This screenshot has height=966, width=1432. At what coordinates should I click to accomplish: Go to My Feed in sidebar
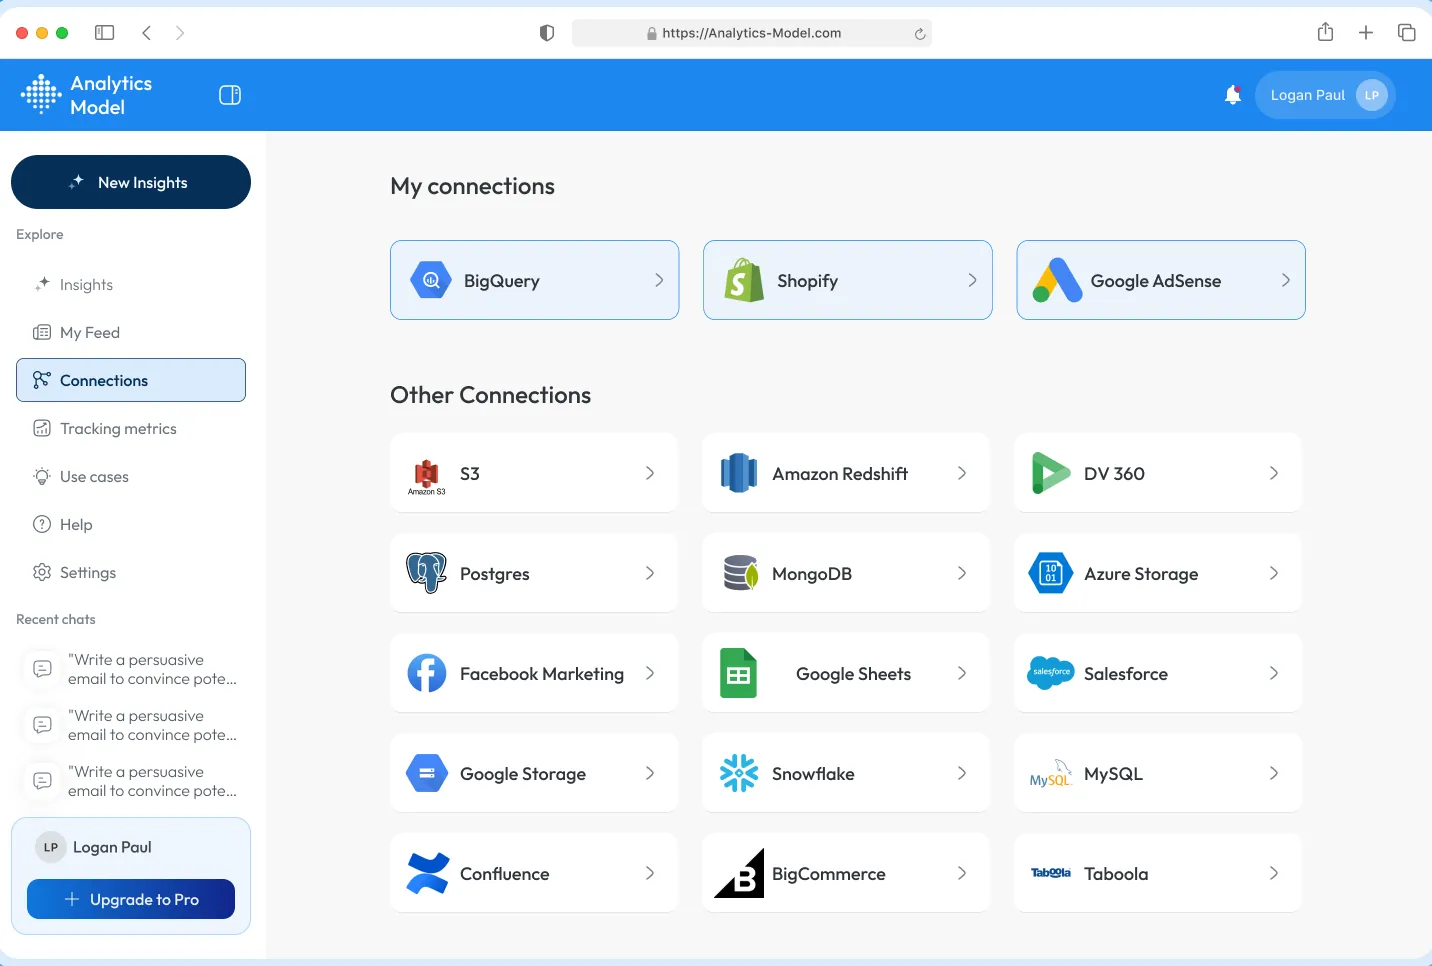click(x=131, y=332)
